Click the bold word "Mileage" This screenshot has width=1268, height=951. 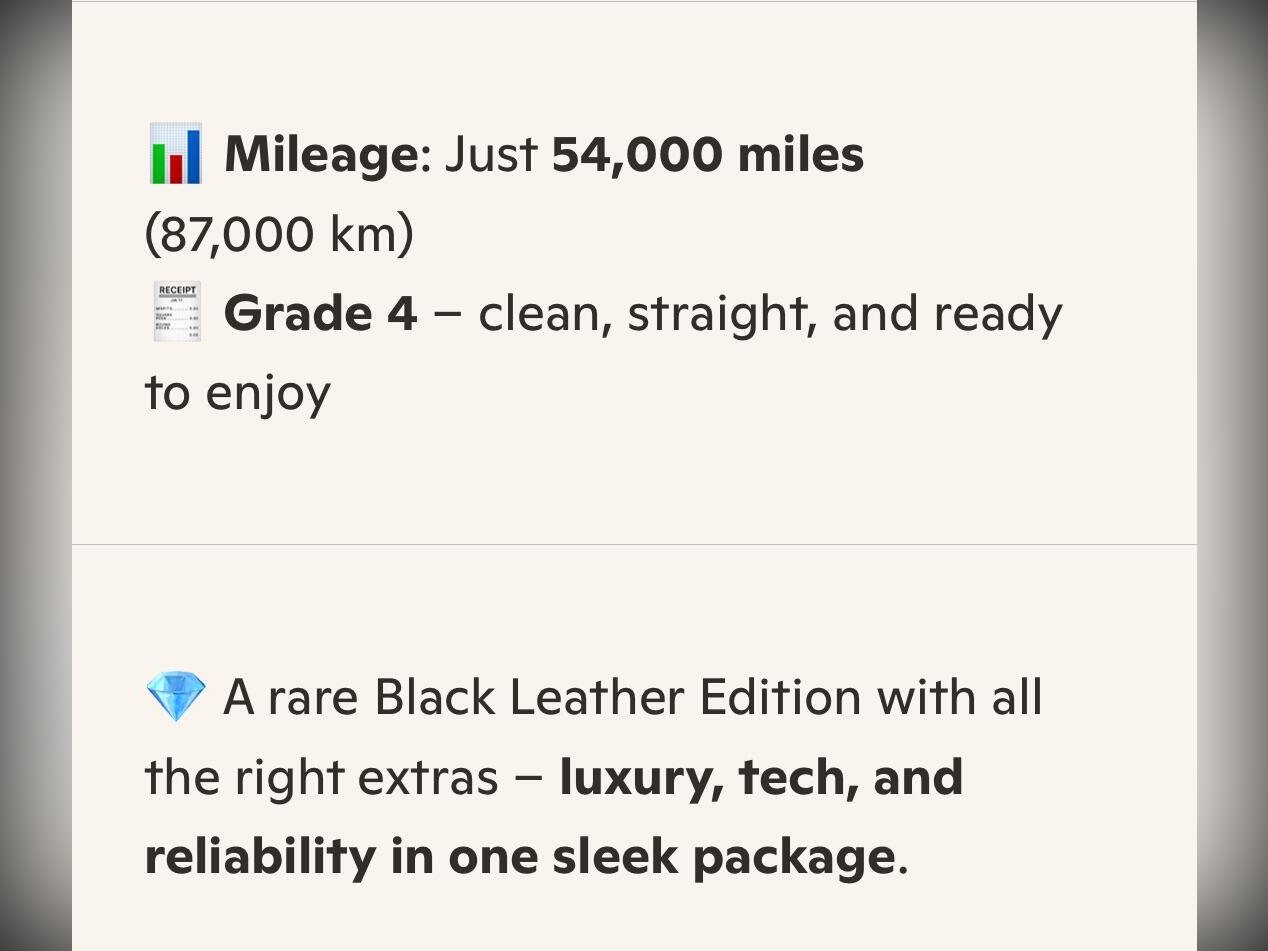click(x=320, y=154)
